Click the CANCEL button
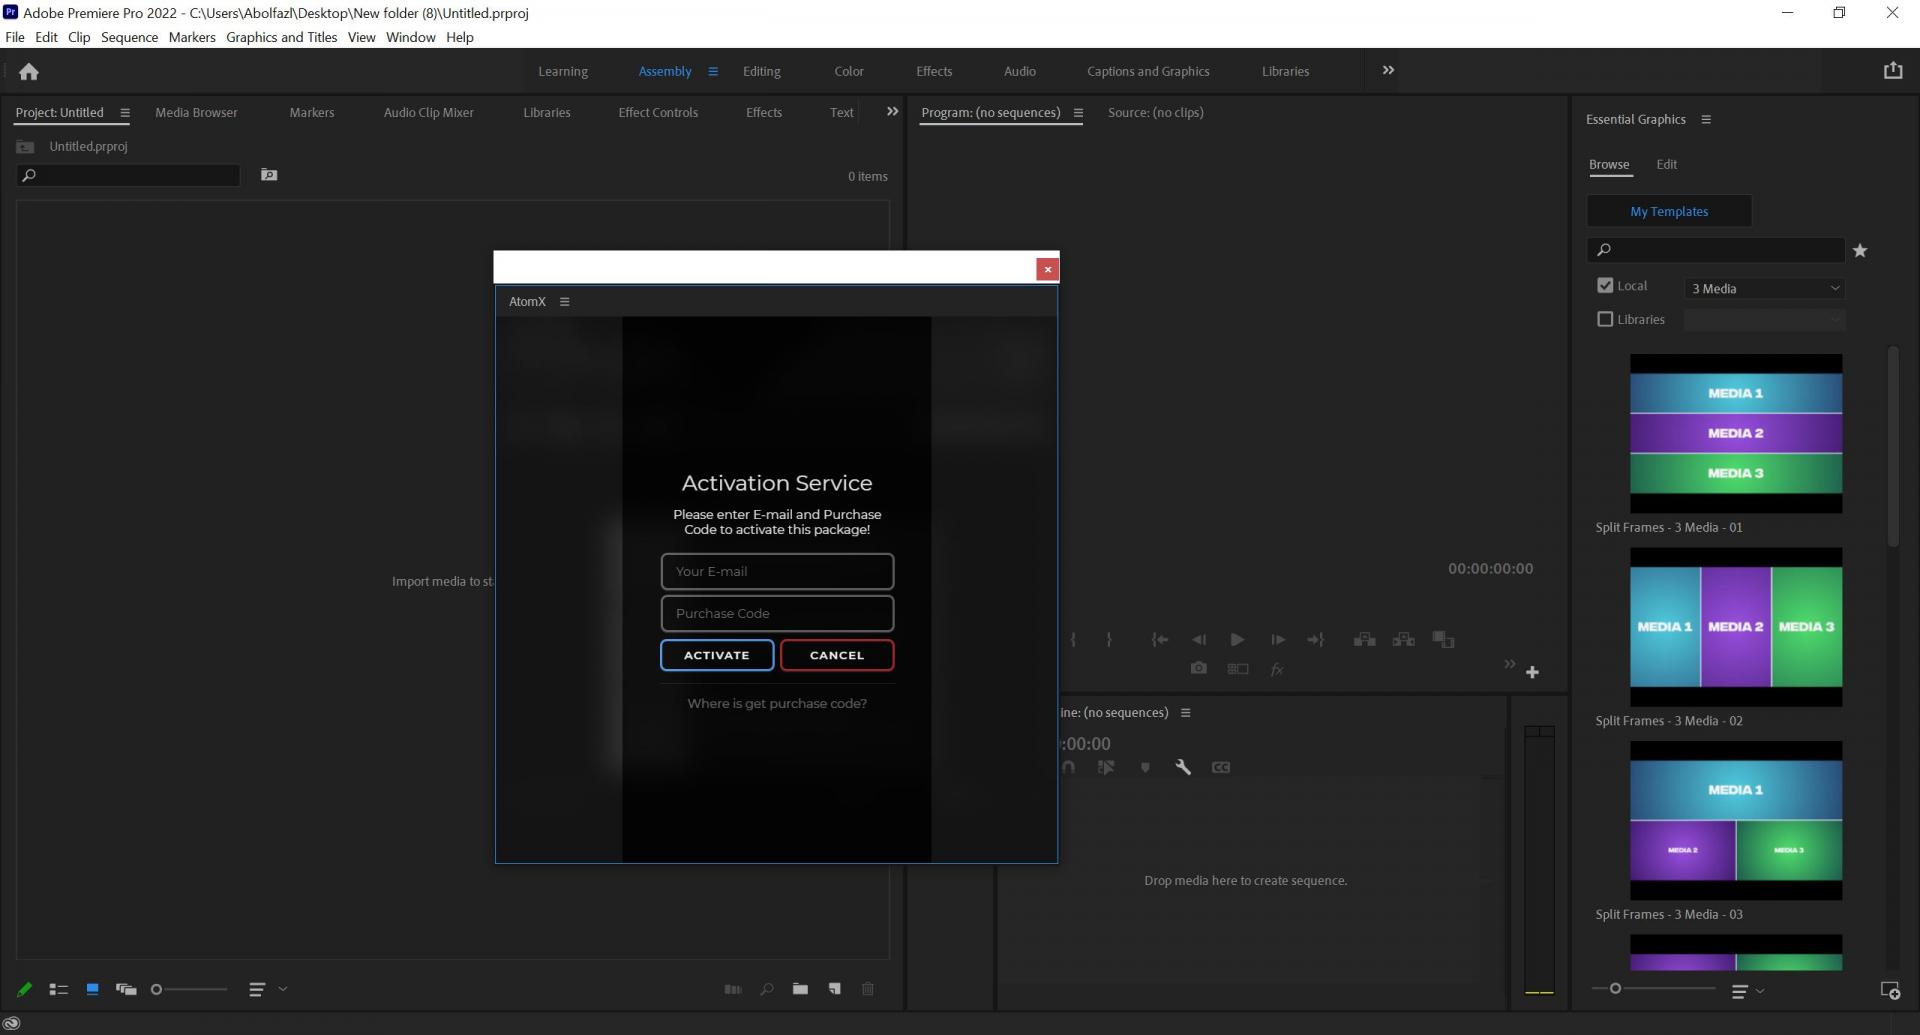Screen dimensions: 1920x1035 [x=837, y=655]
